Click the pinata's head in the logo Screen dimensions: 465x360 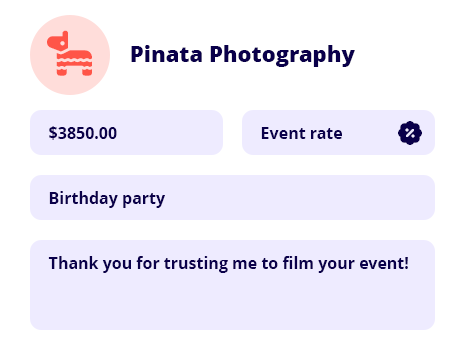tap(58, 41)
